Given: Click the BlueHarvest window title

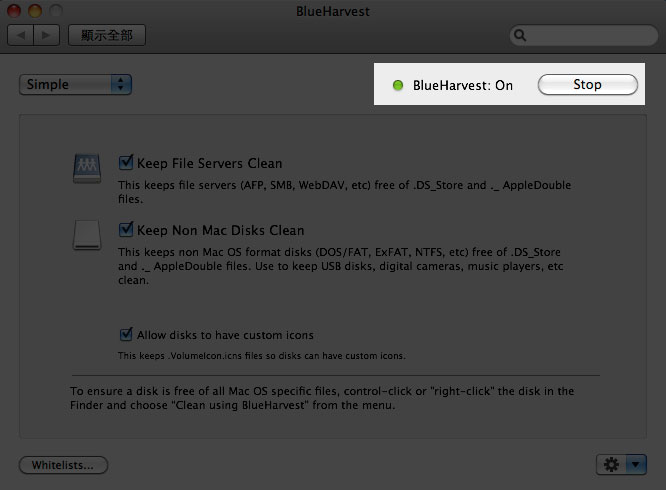Looking at the screenshot, I should click(333, 11).
